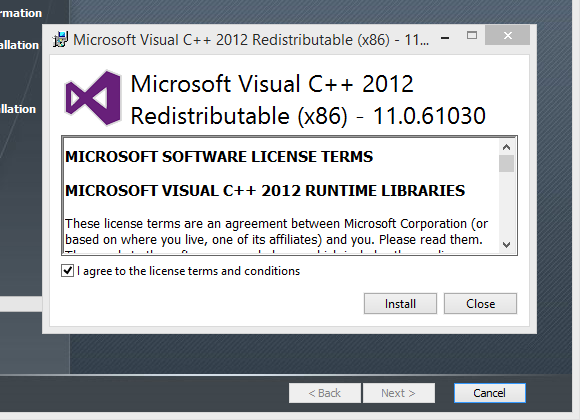
Task: Click the 'These license terms are an agreement' paragraph
Action: coord(276,232)
